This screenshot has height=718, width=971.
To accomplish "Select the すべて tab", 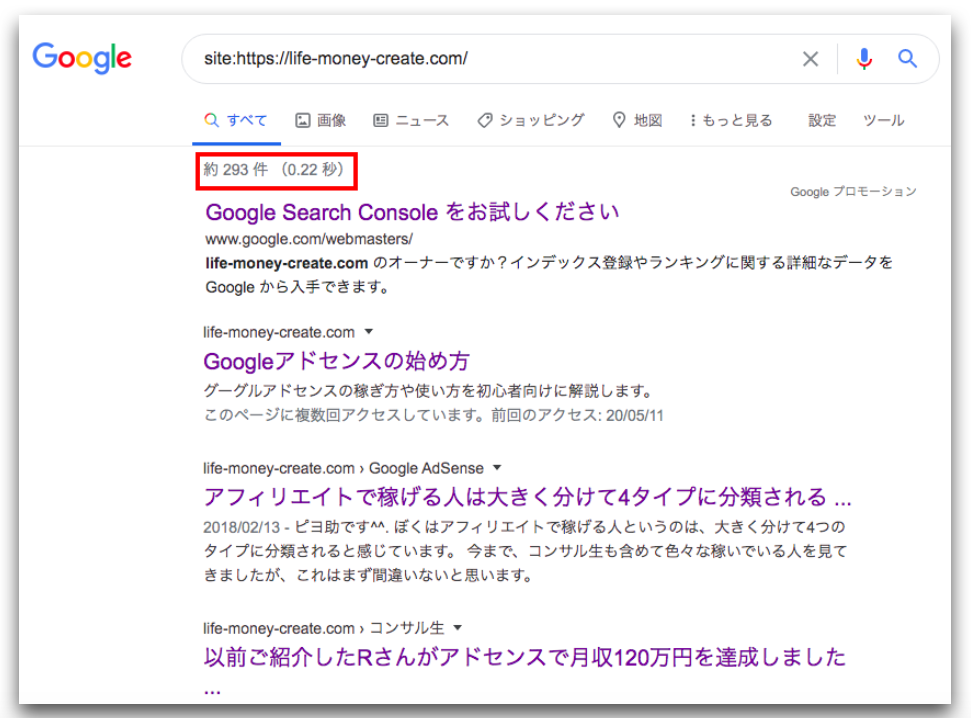I will pos(236,120).
